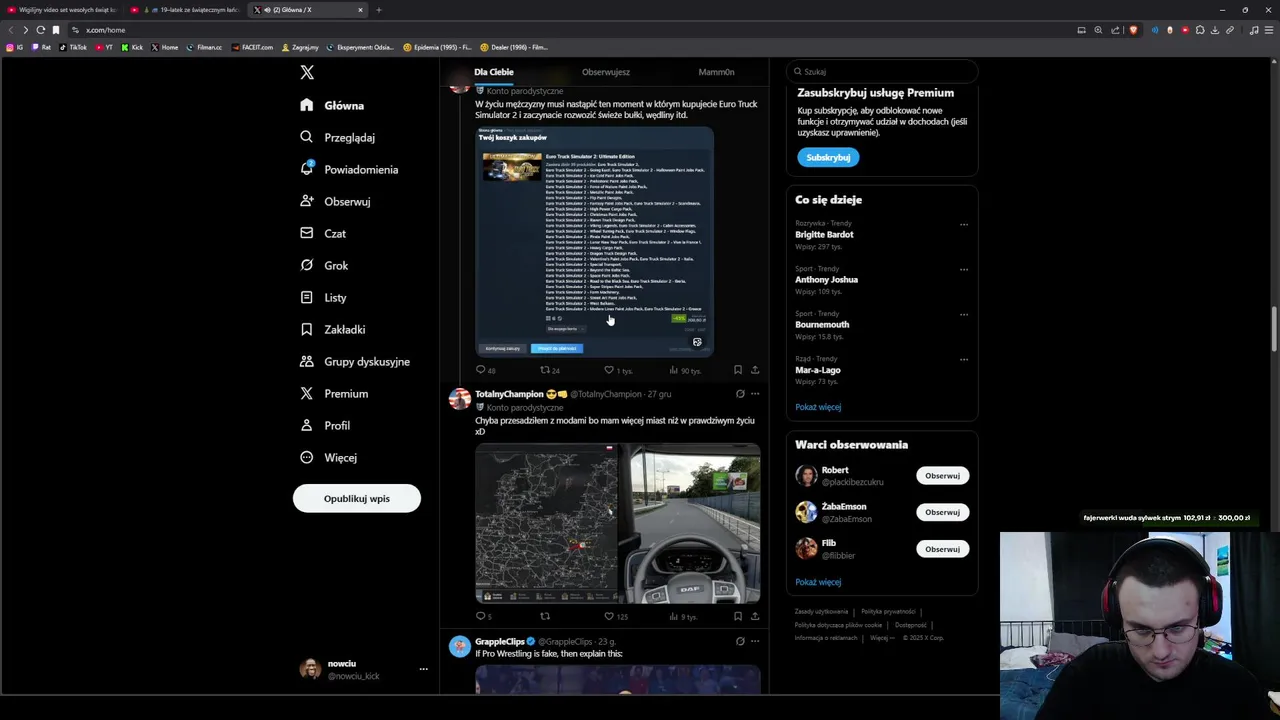Click Pokaż więcej under trends

[x=818, y=407]
